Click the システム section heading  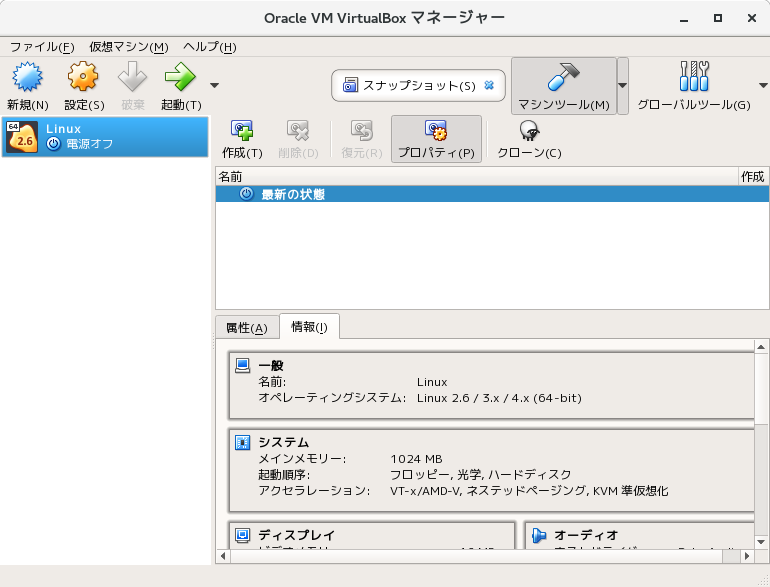pyautogui.click(x=284, y=442)
